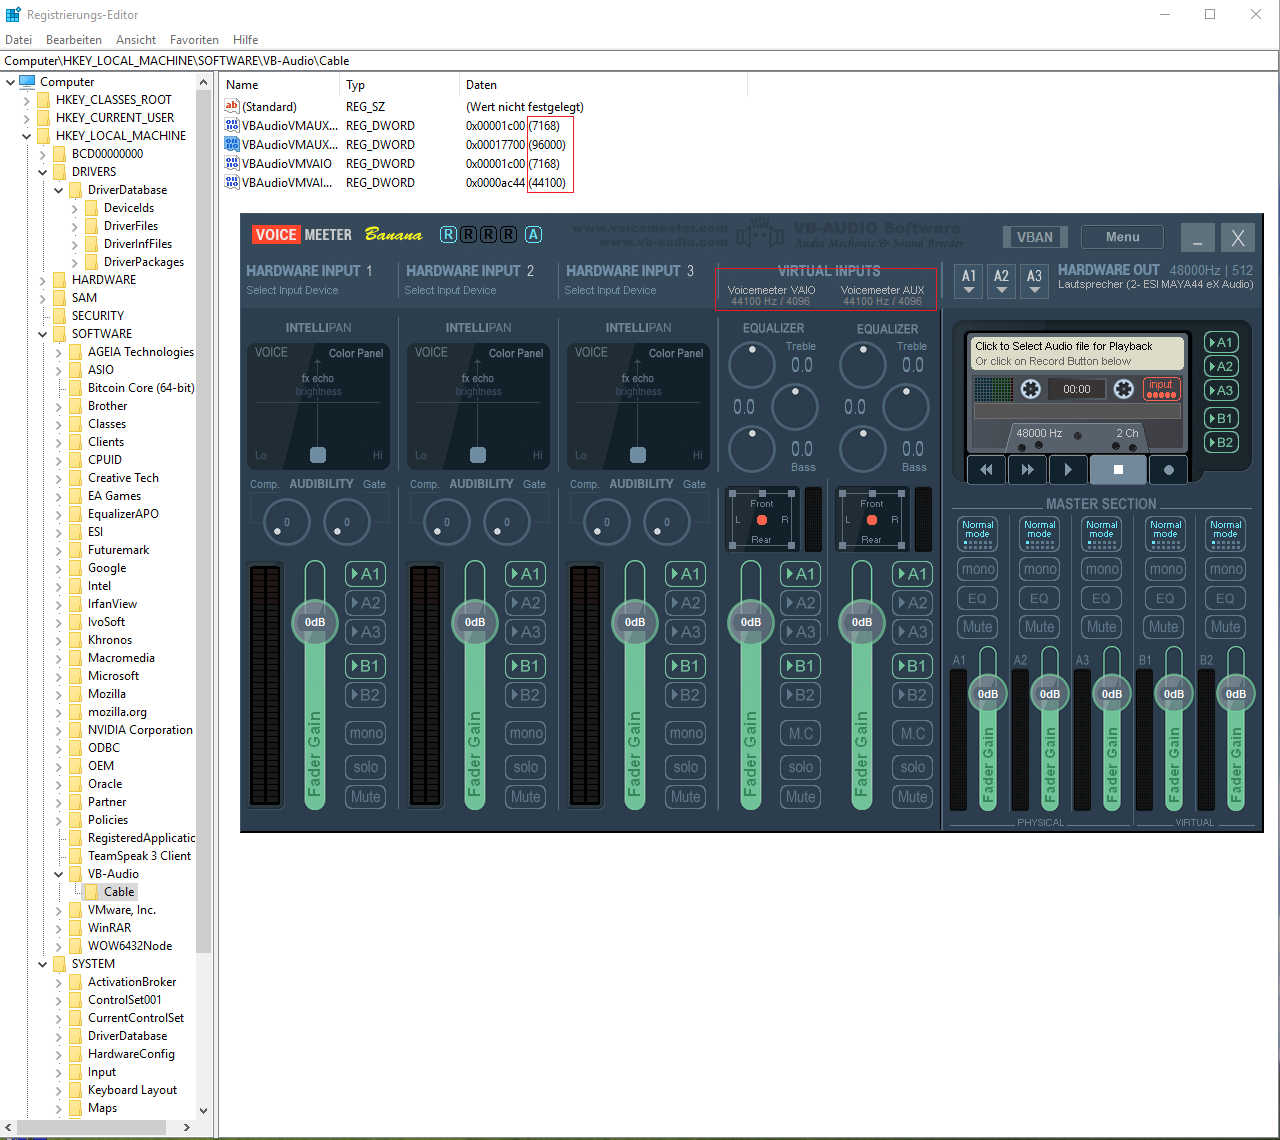
Task: Open the A3 hardware output device selector
Action: [1034, 282]
